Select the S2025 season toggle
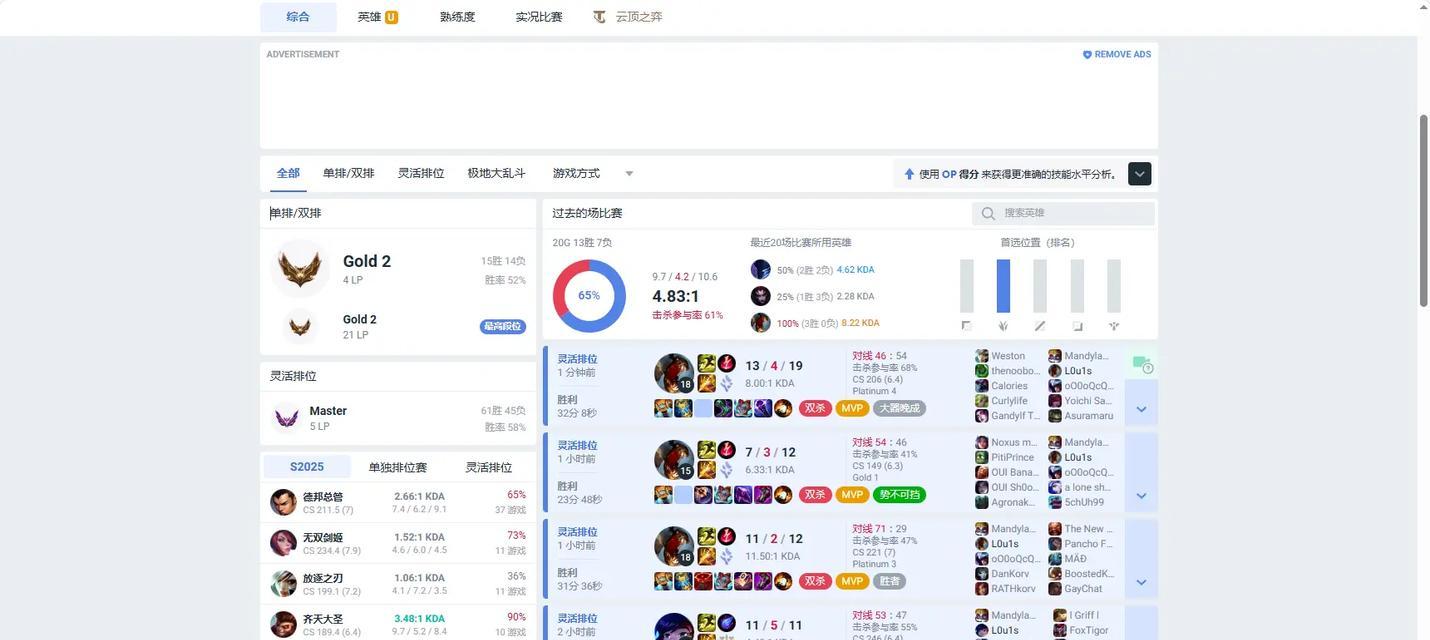 (x=307, y=467)
